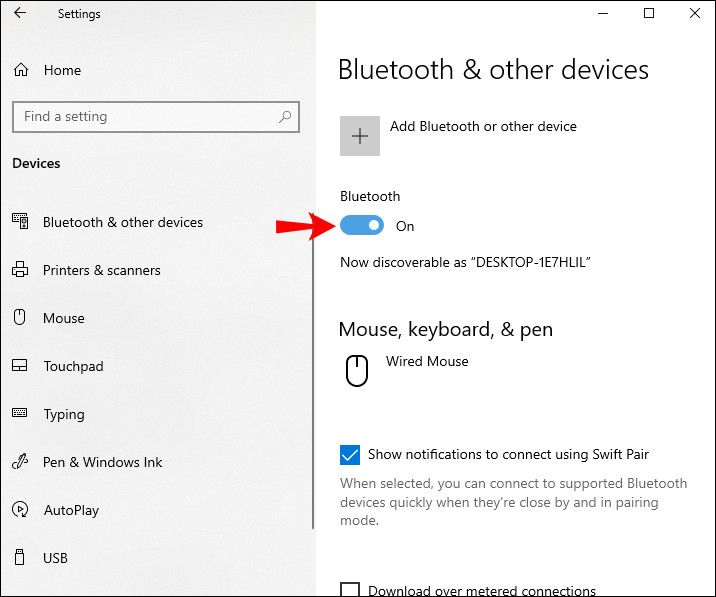The height and width of the screenshot is (597, 716).
Task: Click the search magnifier icon
Action: (x=286, y=117)
